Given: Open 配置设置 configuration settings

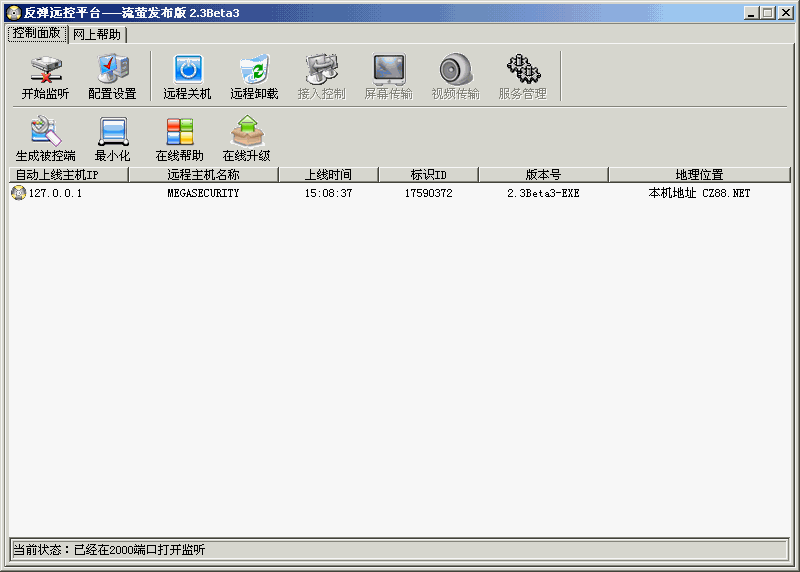Looking at the screenshot, I should pyautogui.click(x=112, y=77).
